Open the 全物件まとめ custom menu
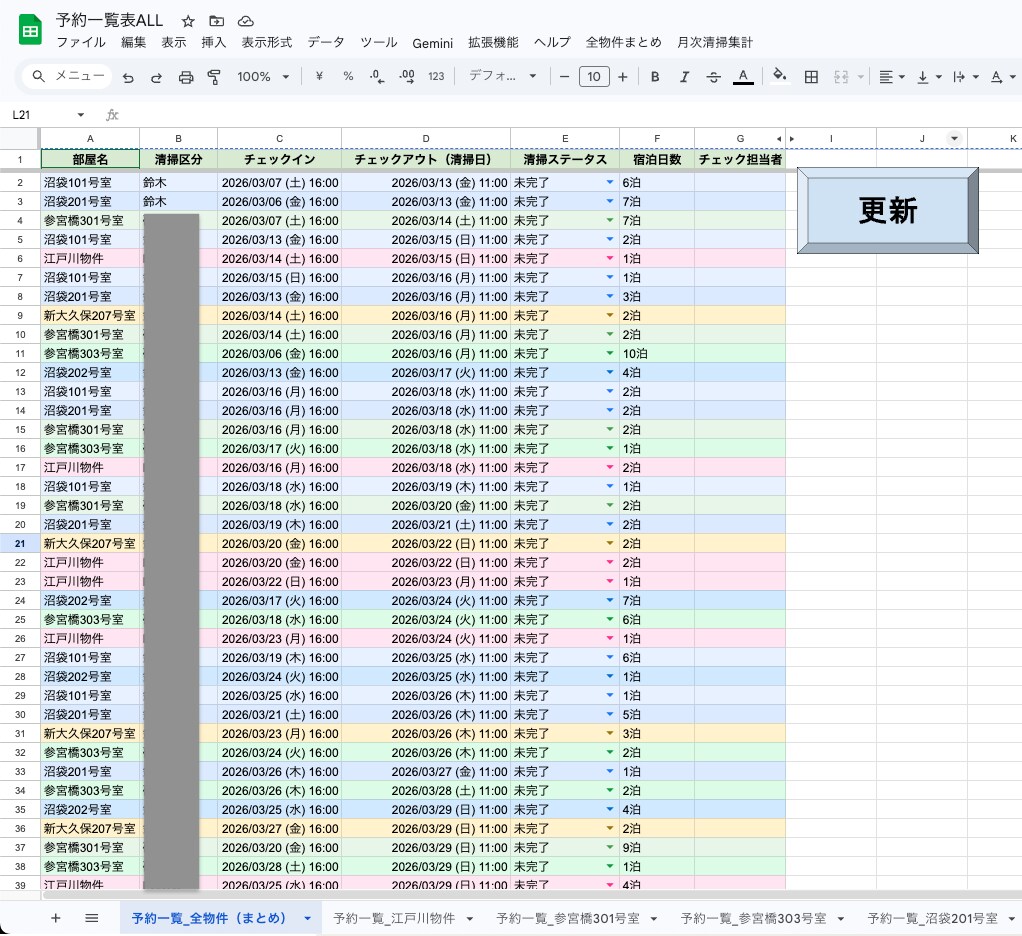Viewport: 1022px width, 936px height. click(x=623, y=42)
